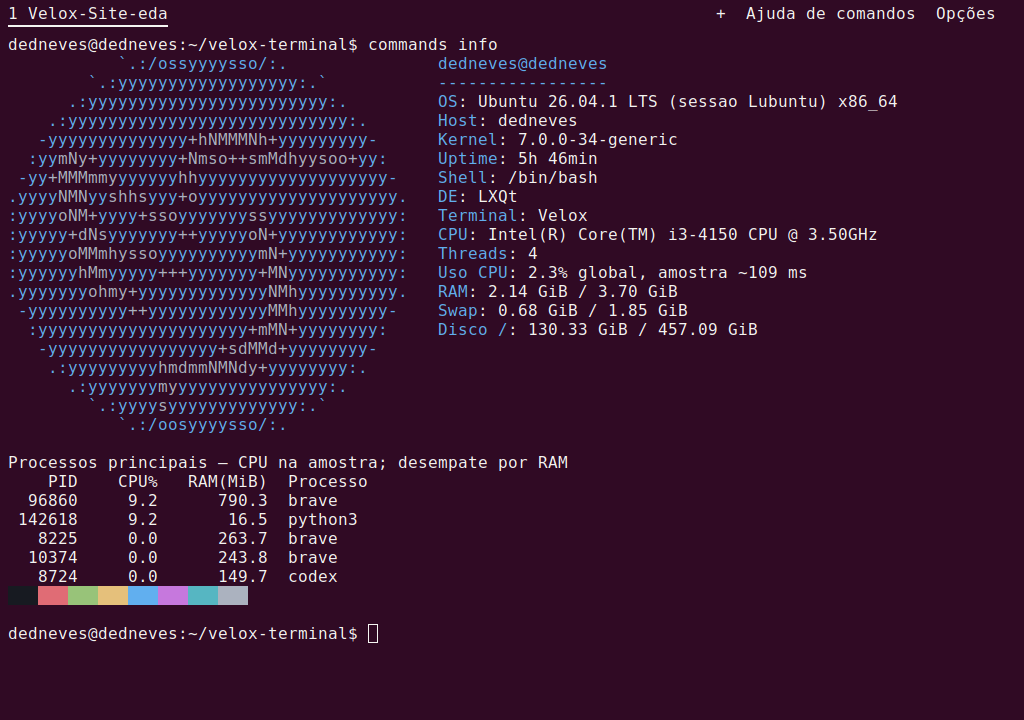The width and height of the screenshot is (1024, 720).
Task: Click the "Threads: 4" line
Action: pyautogui.click(x=488, y=254)
